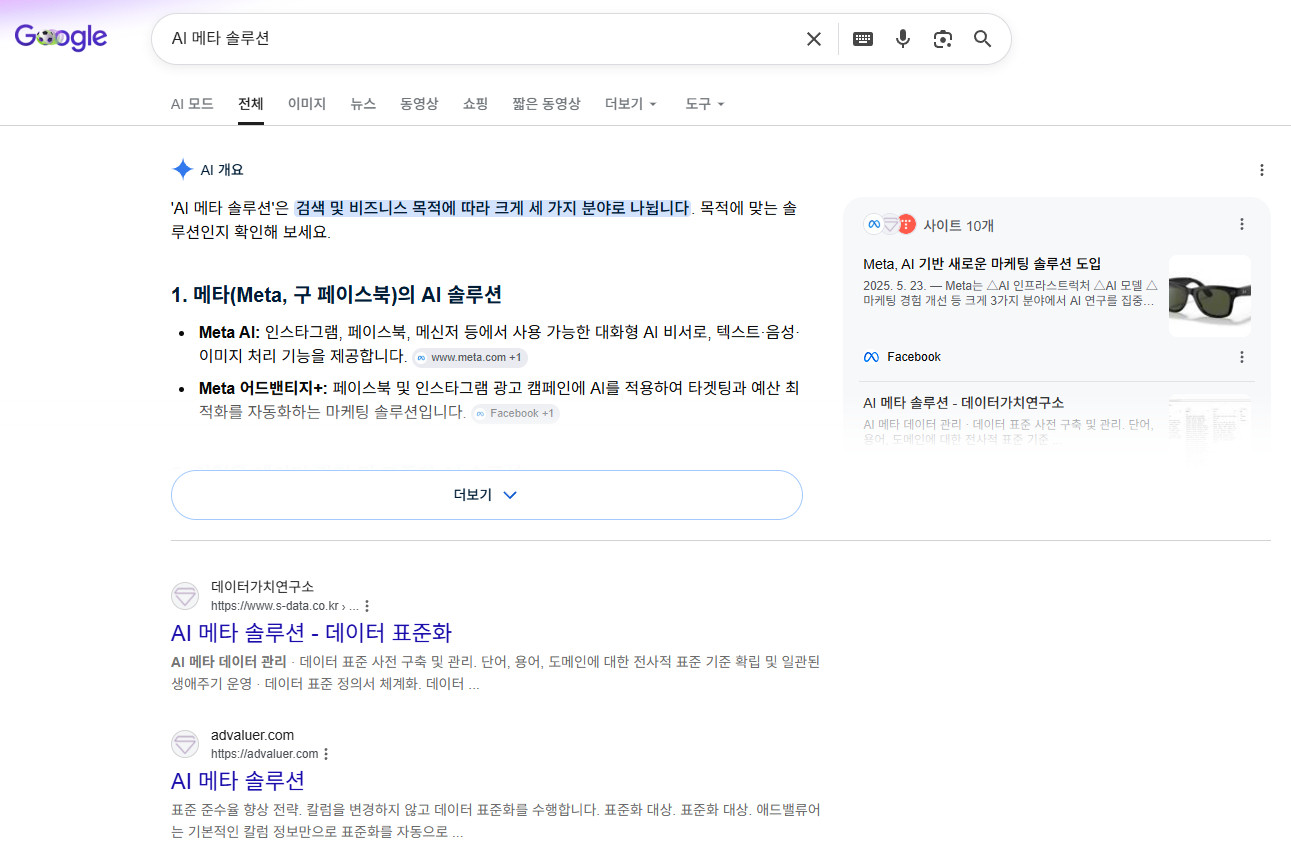Click heading 1. 메타(Meta, 구 페이스북)의 AI 솔루션
The image size is (1291, 855).
[337, 295]
